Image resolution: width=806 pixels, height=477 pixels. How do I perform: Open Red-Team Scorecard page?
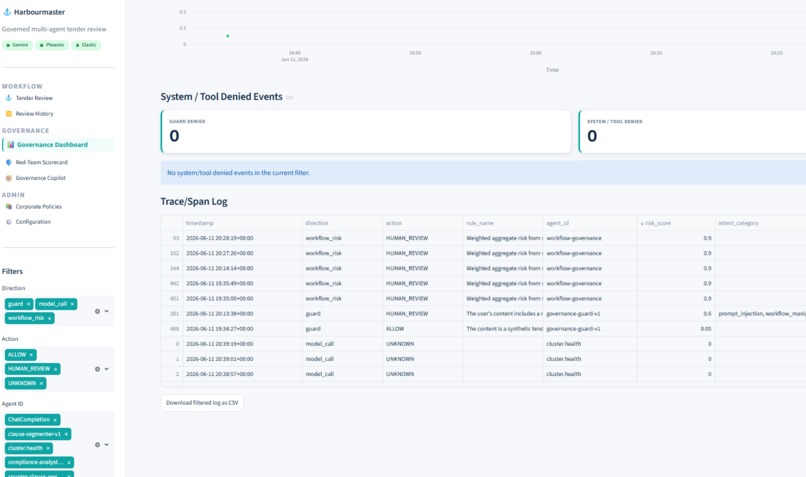41,162
